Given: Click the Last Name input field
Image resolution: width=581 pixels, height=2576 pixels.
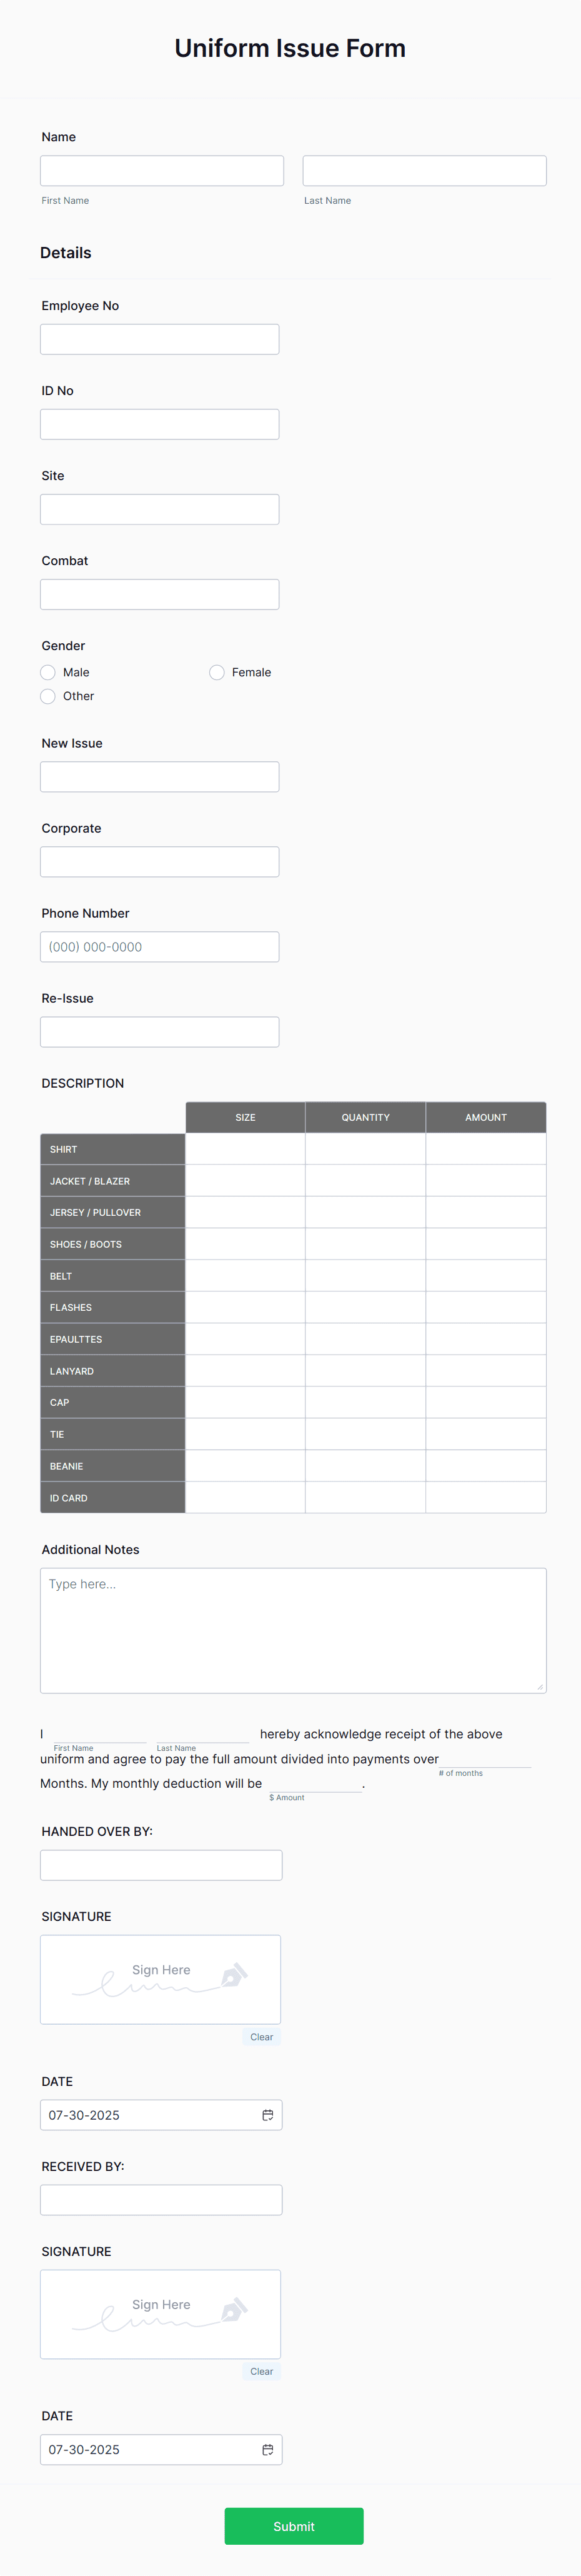Looking at the screenshot, I should pyautogui.click(x=424, y=170).
